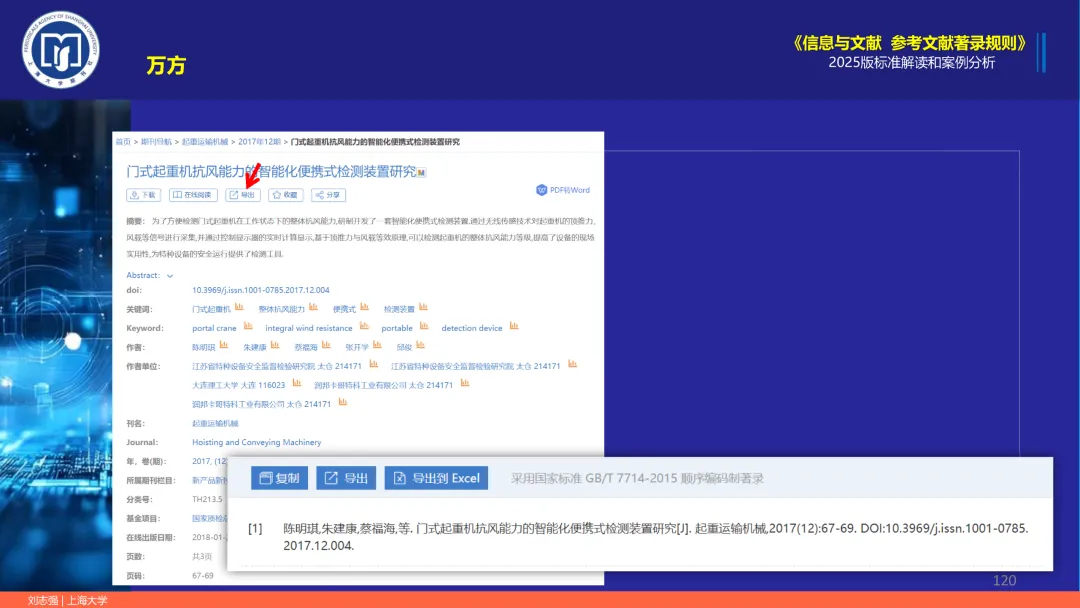The image size is (1080, 608).
Task: Click chart icon beside keyword 门式起重机
Action: [x=239, y=307]
